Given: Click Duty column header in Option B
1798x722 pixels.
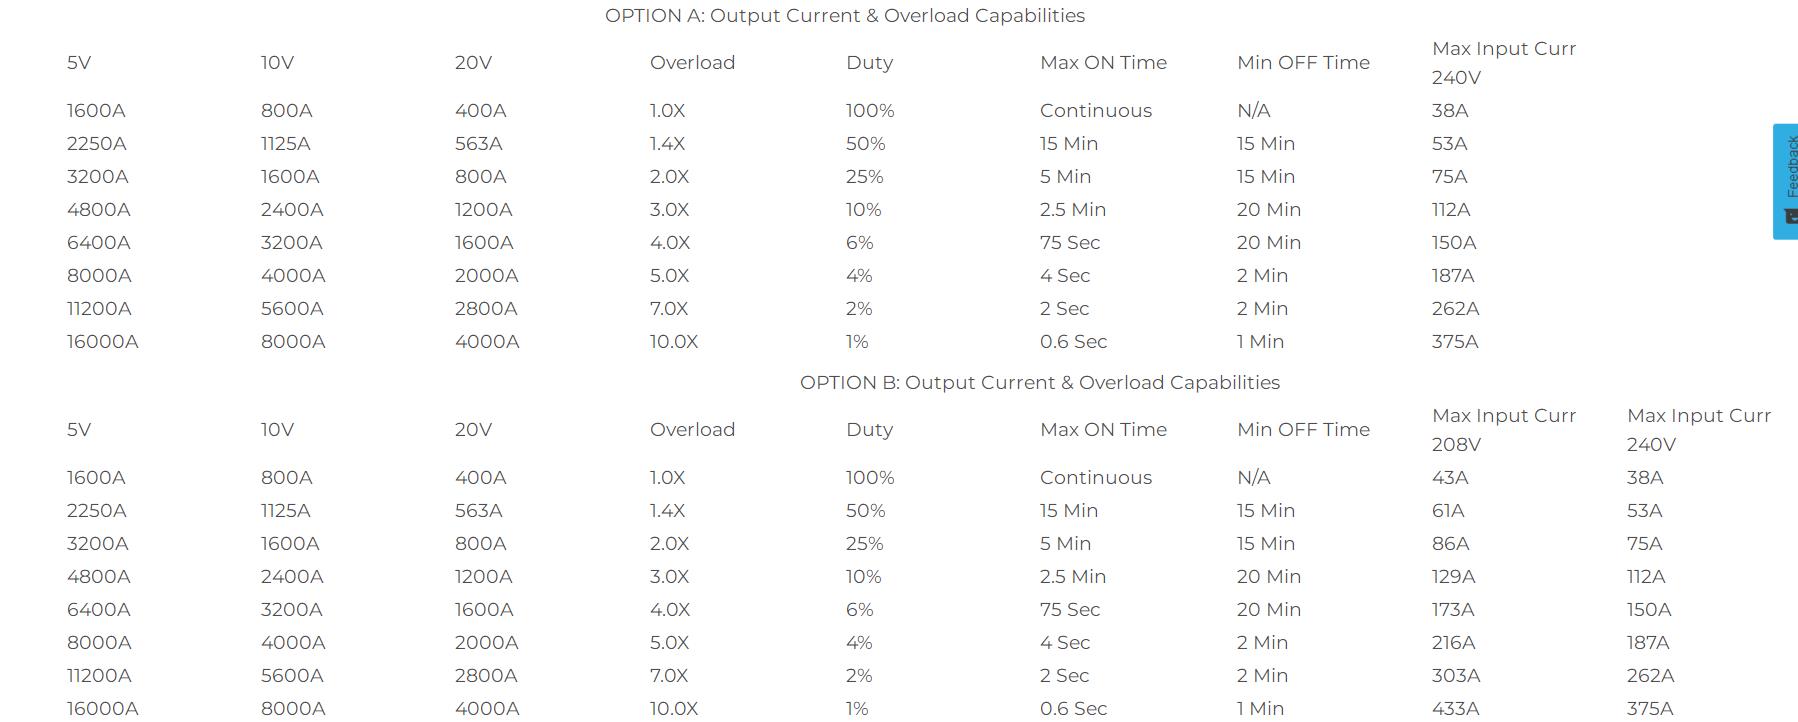Looking at the screenshot, I should tap(869, 430).
